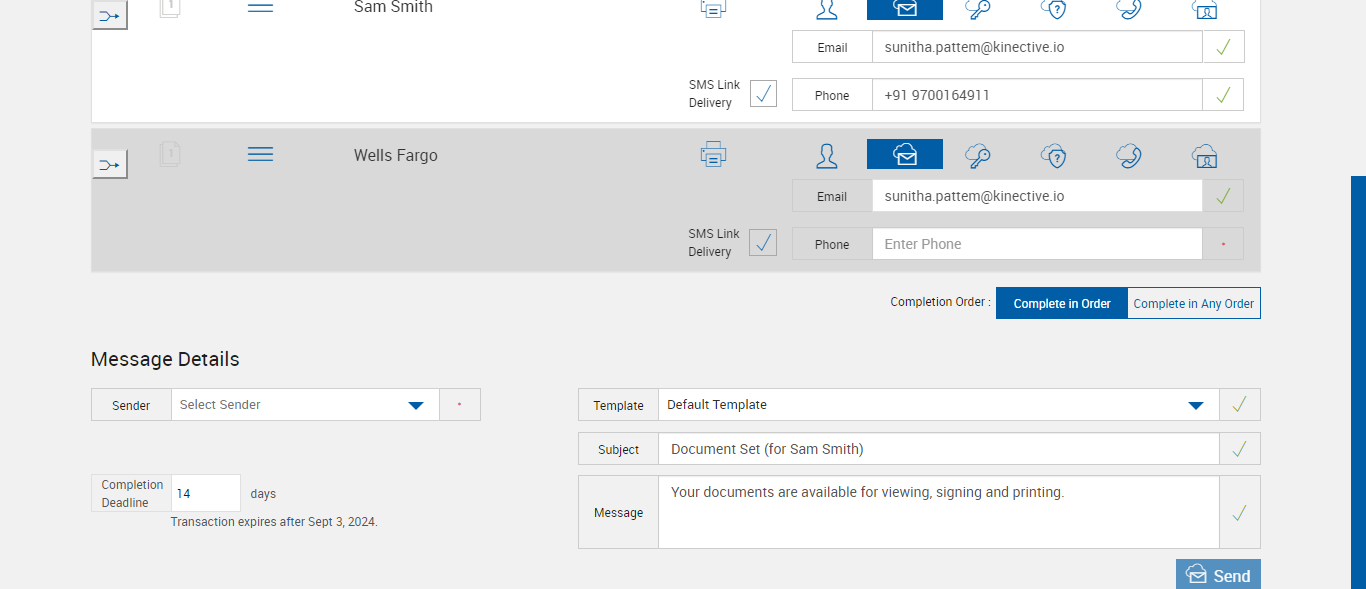Click Wells Fargo Enter Phone field

click(1036, 244)
